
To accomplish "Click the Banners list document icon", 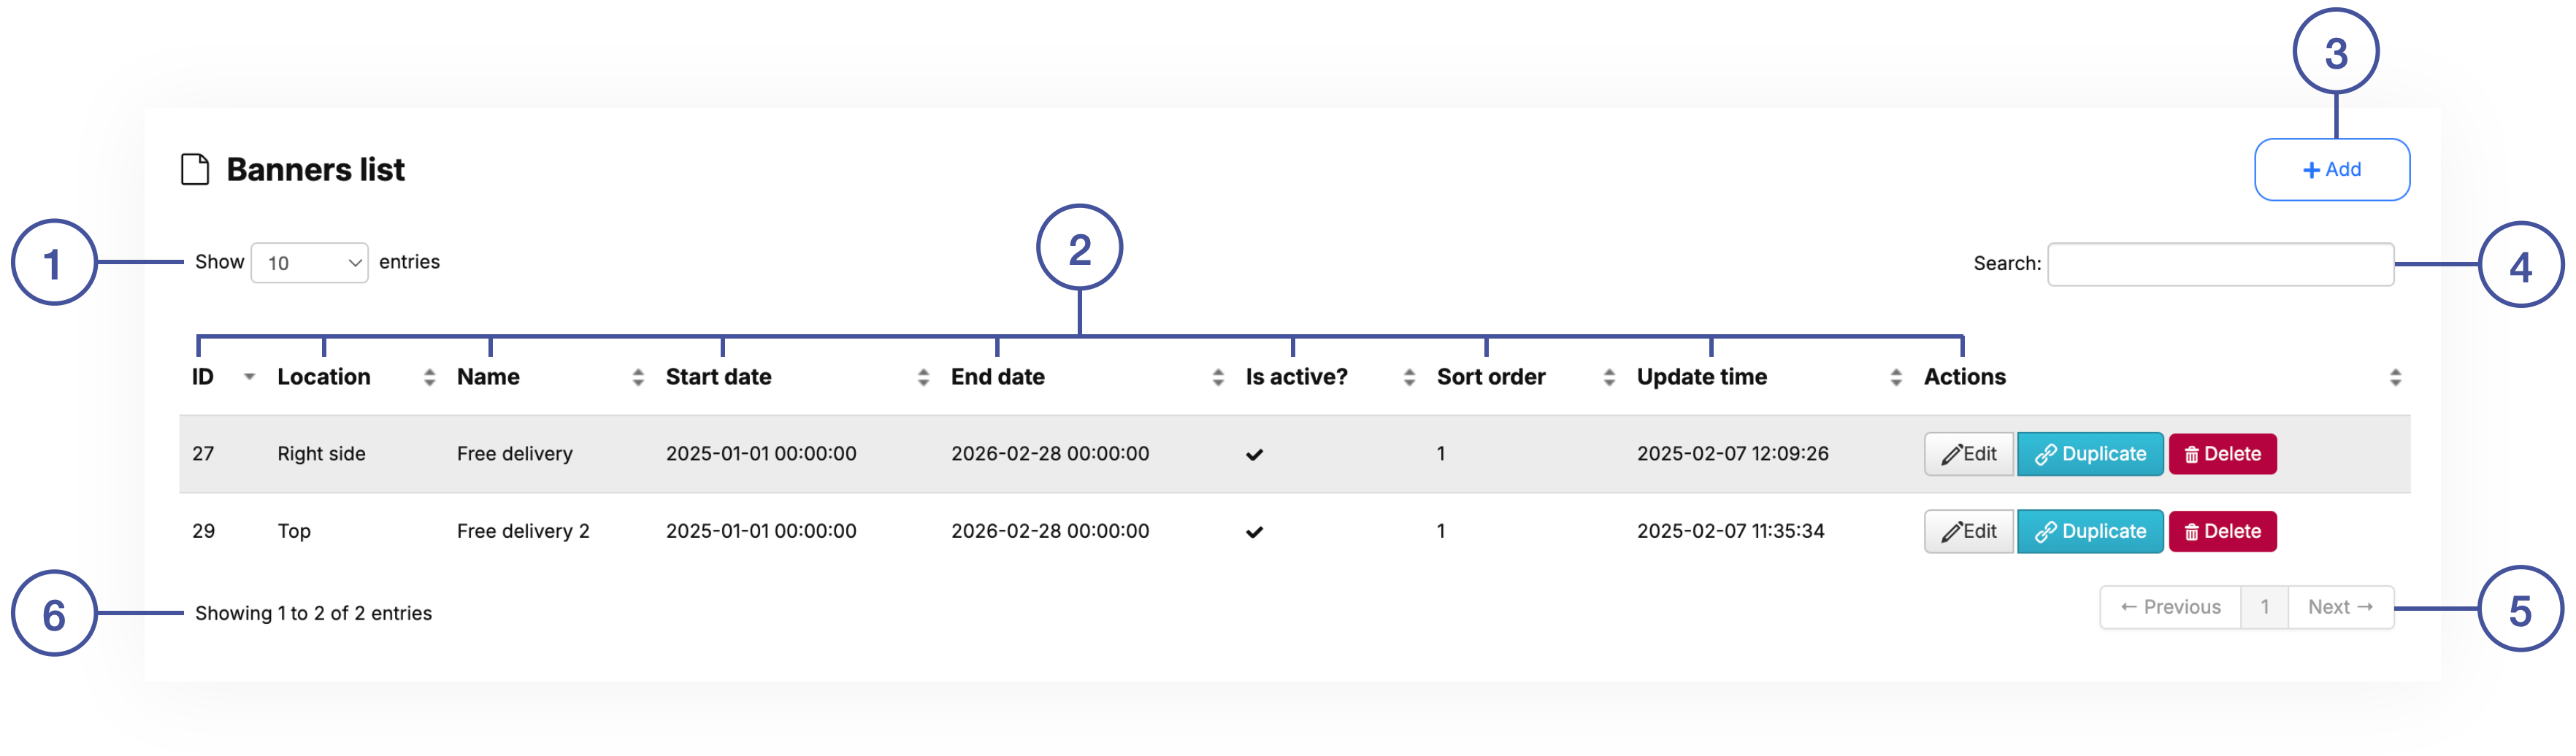I will [195, 170].
